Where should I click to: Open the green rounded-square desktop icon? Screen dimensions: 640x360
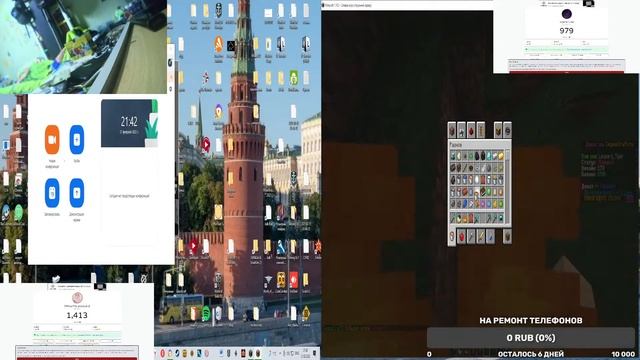(293, 77)
